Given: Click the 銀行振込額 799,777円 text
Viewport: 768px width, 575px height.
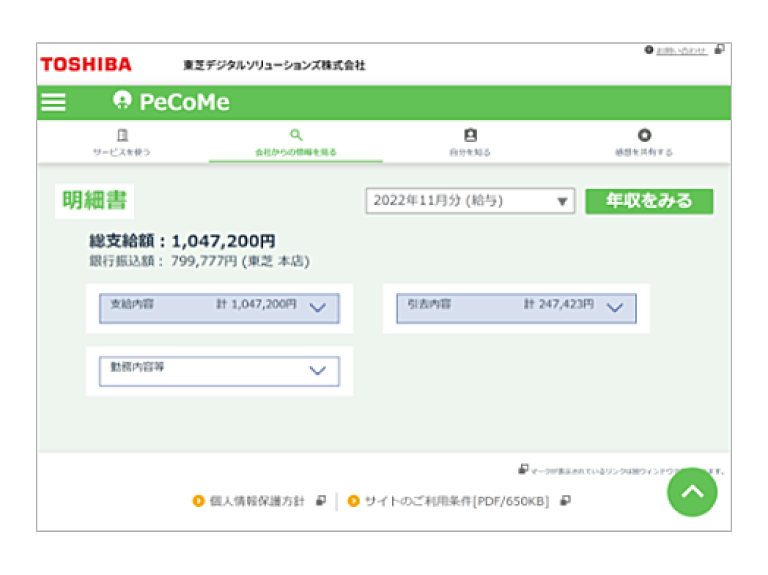Looking at the screenshot, I should coord(199,261).
